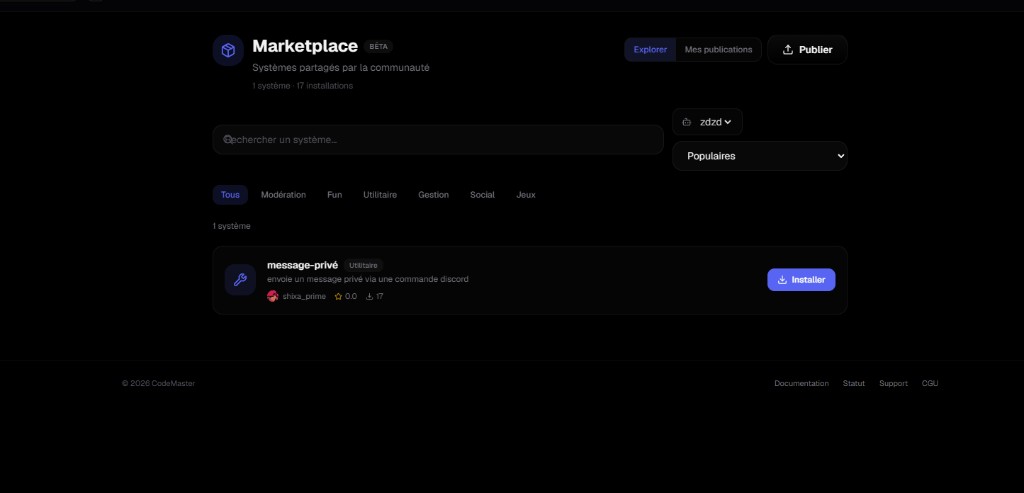Image resolution: width=1024 pixels, height=493 pixels.
Task: Click the Marketplace cube logo icon
Action: click(x=228, y=50)
